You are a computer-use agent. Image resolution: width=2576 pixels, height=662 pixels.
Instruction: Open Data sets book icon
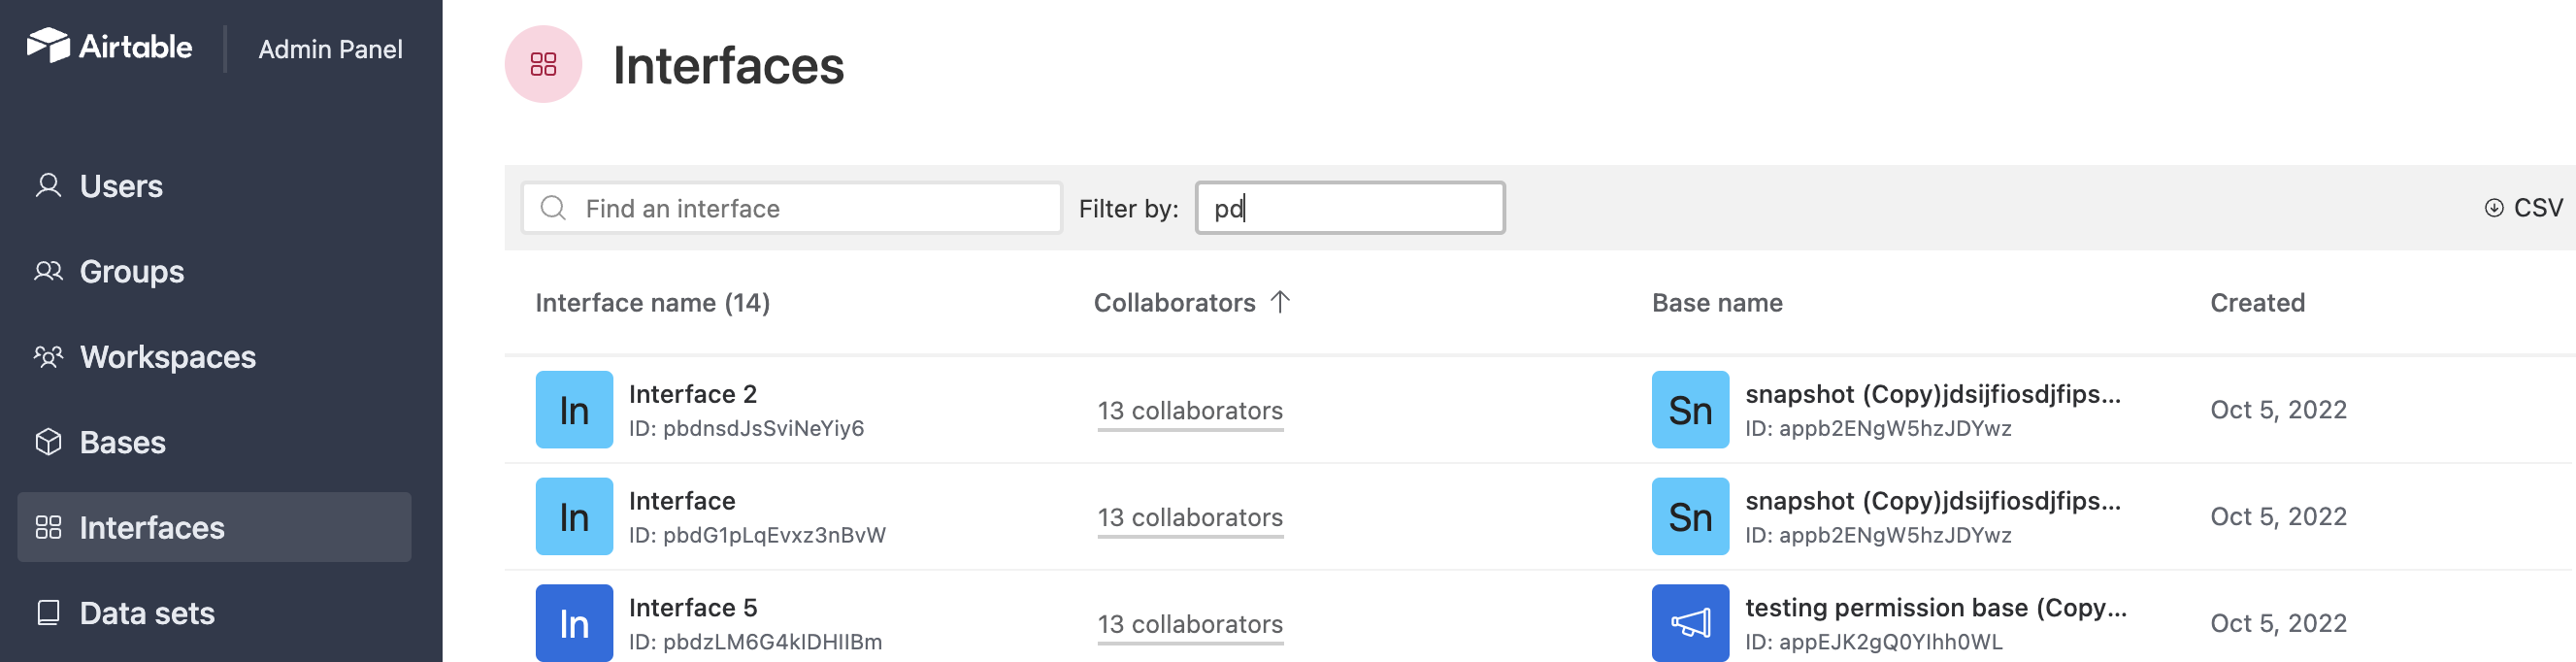point(48,612)
